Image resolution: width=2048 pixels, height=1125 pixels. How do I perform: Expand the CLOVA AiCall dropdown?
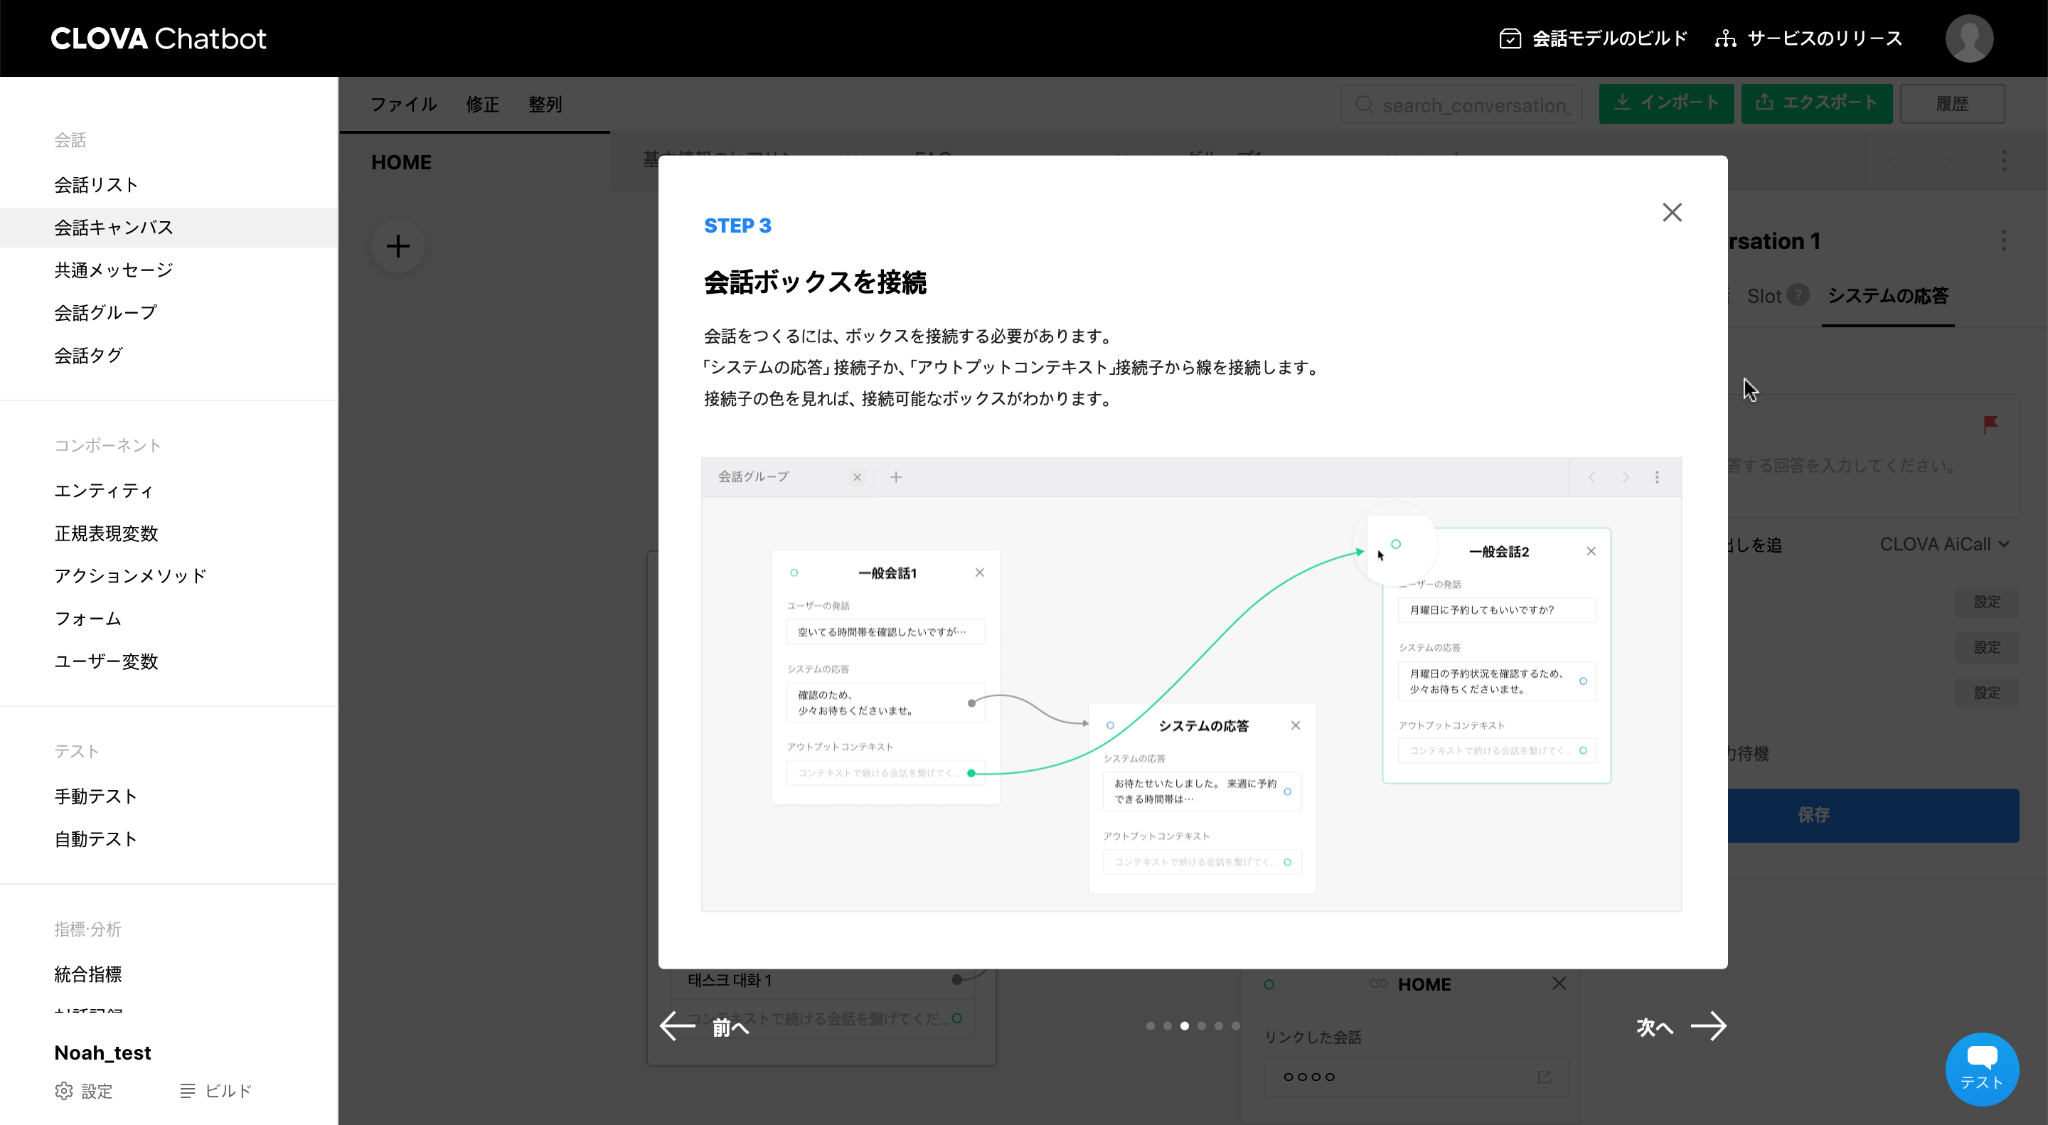coord(1945,545)
